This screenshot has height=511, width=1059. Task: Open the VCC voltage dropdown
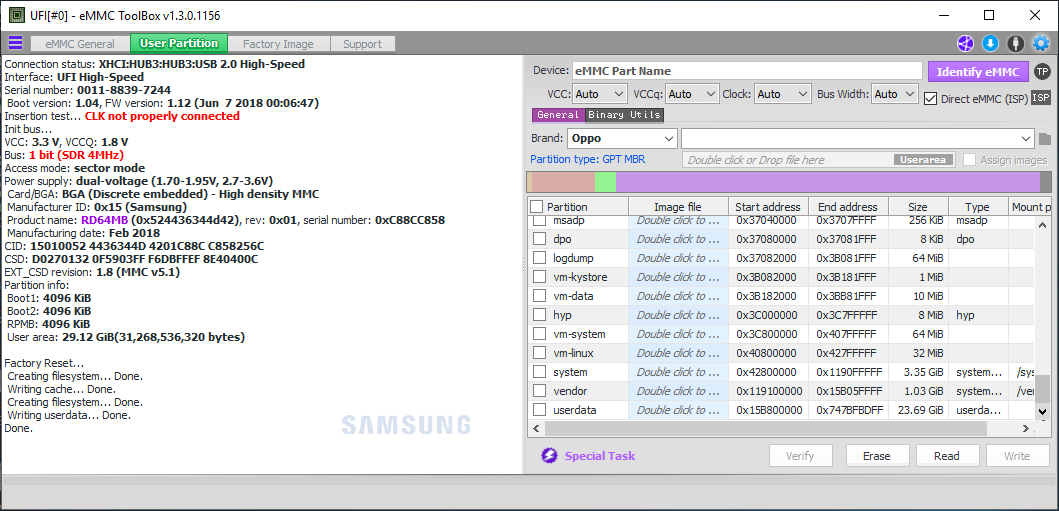[600, 94]
